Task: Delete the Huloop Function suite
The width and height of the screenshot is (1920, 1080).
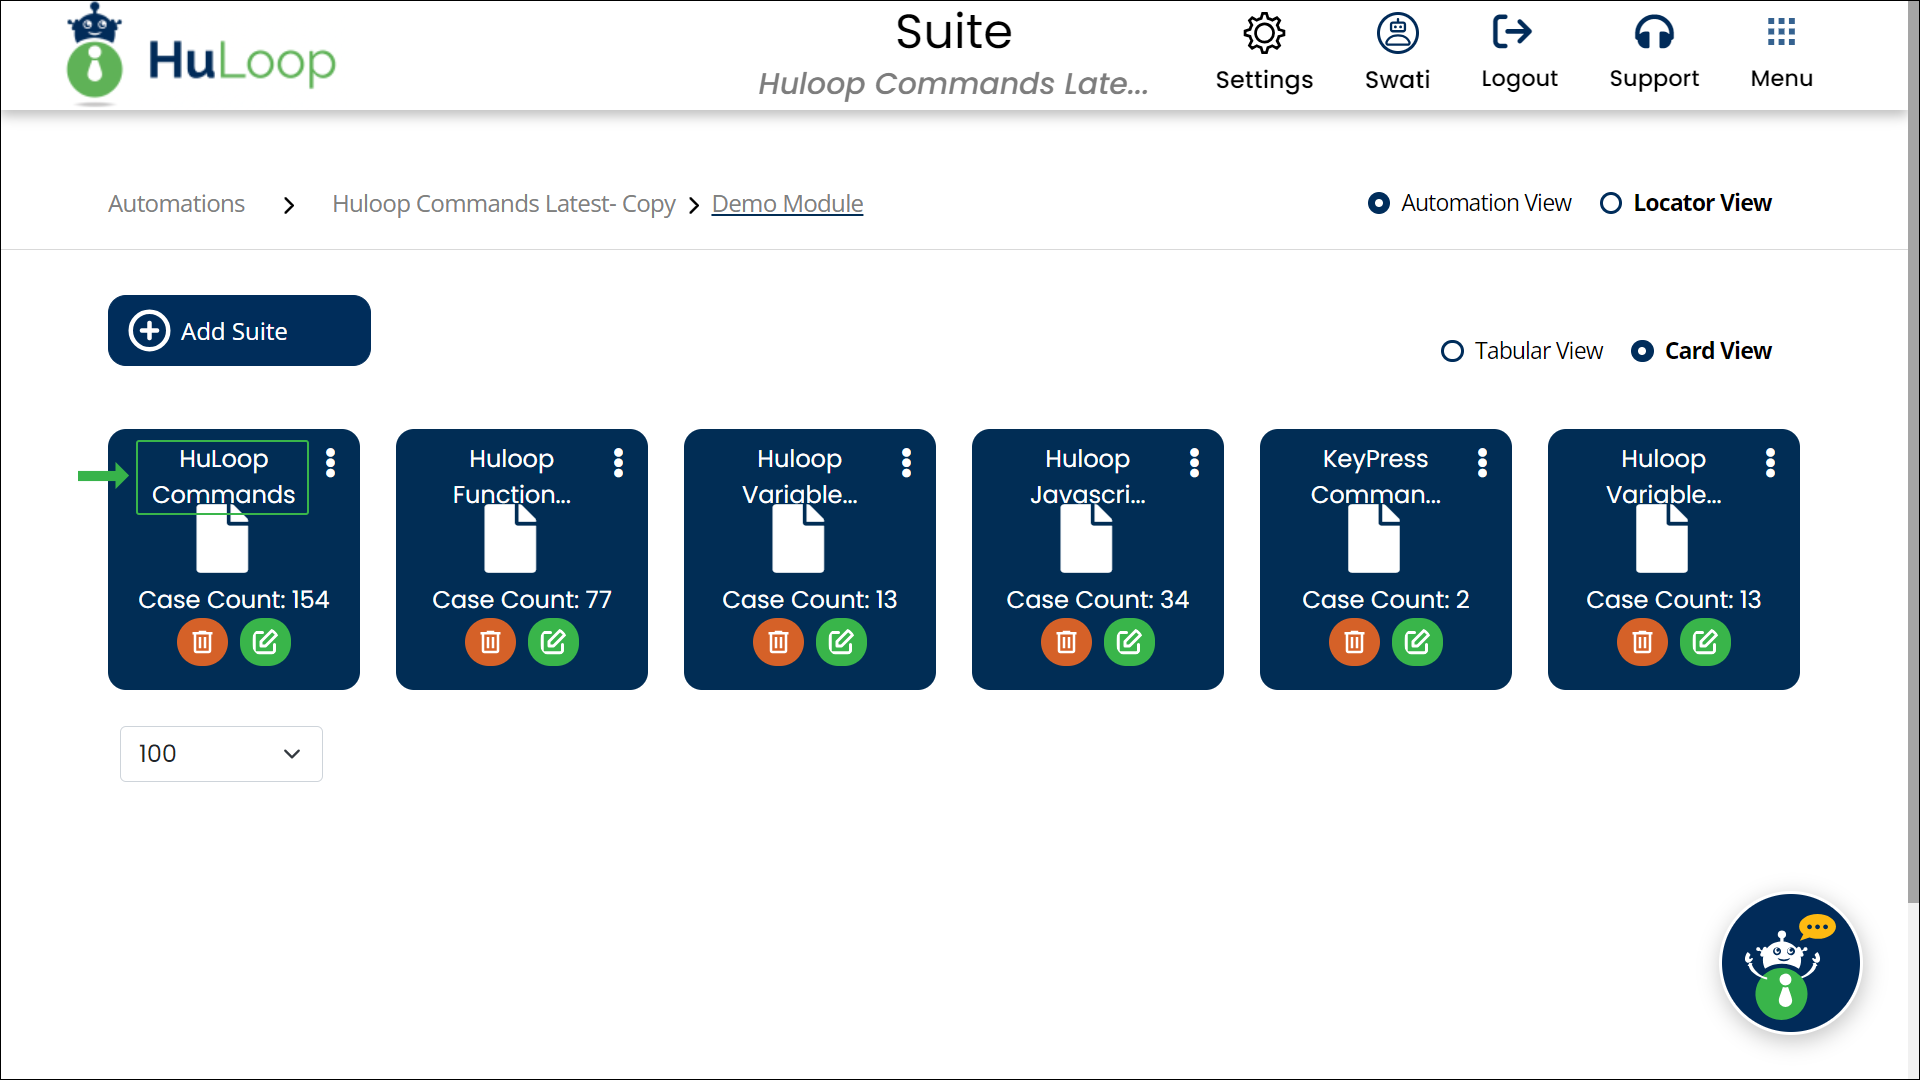Action: [x=490, y=642]
